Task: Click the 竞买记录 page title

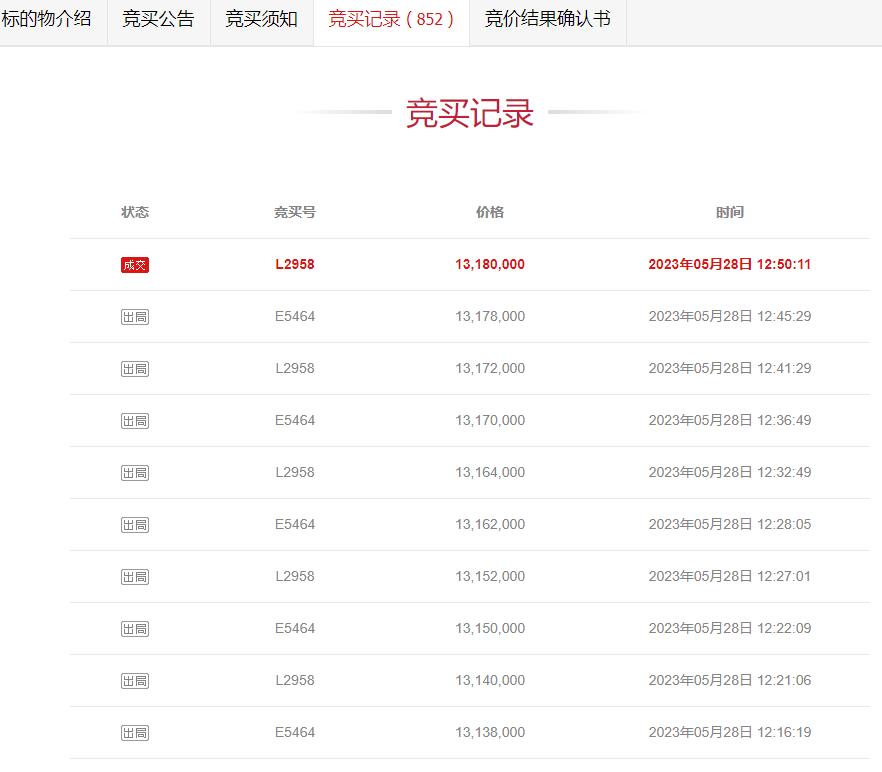Action: (471, 113)
